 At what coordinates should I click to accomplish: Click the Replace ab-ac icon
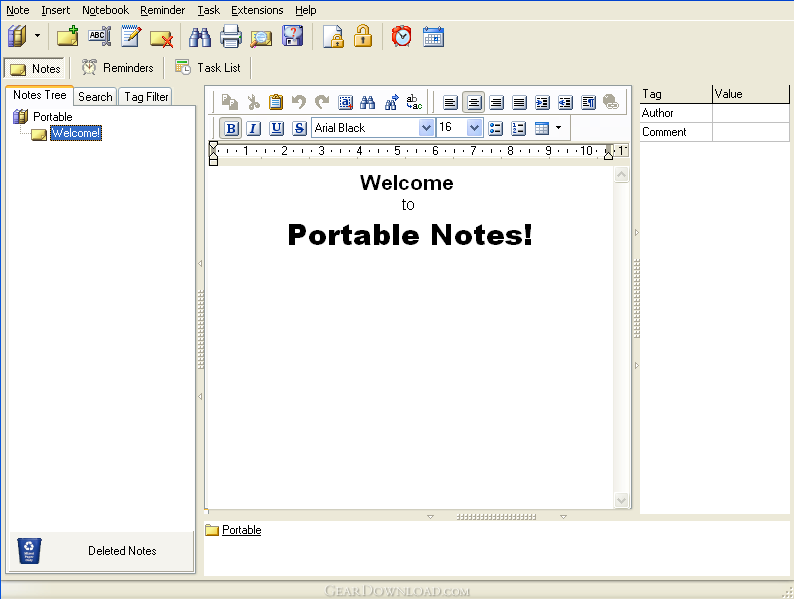click(414, 102)
